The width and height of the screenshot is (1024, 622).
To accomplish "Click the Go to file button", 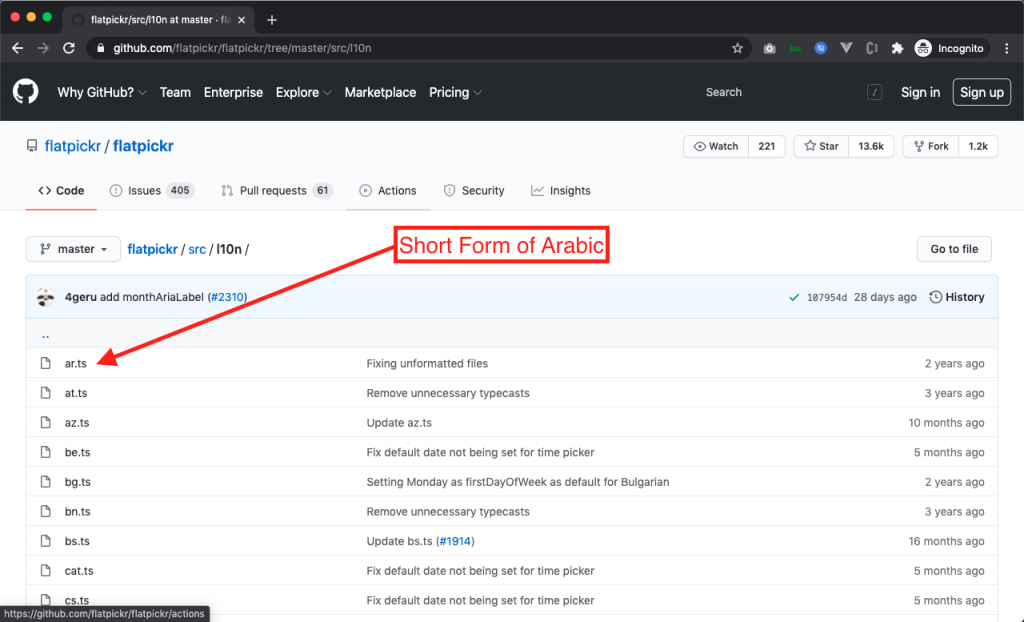I will tap(954, 249).
